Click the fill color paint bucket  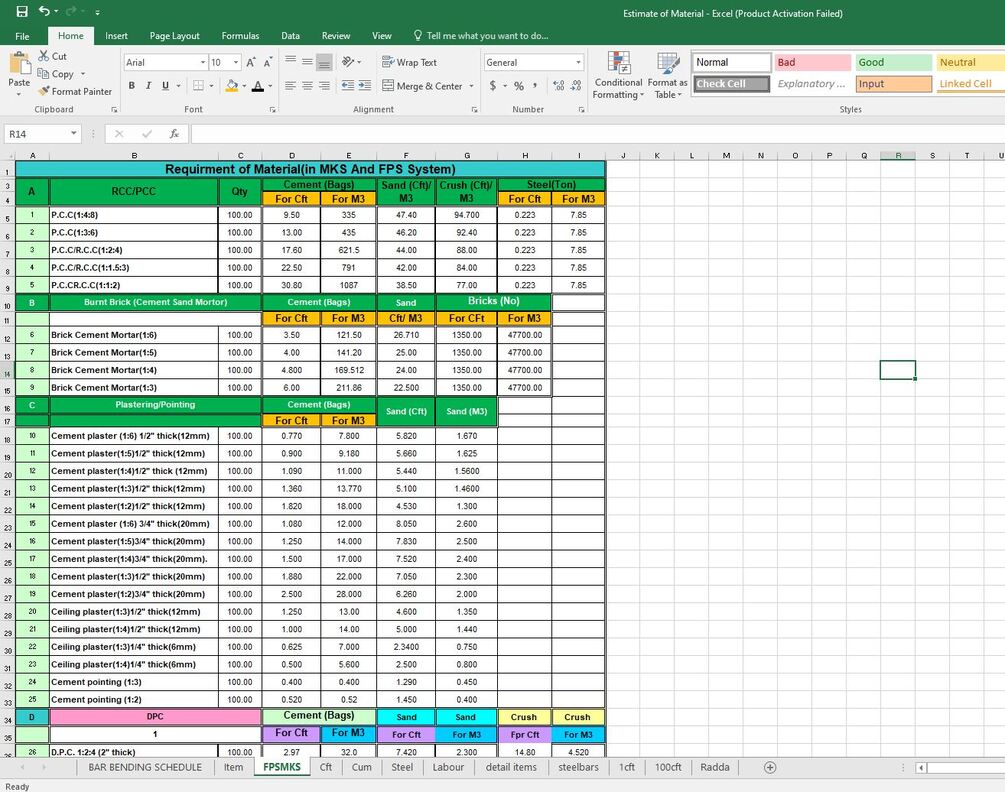click(x=232, y=85)
